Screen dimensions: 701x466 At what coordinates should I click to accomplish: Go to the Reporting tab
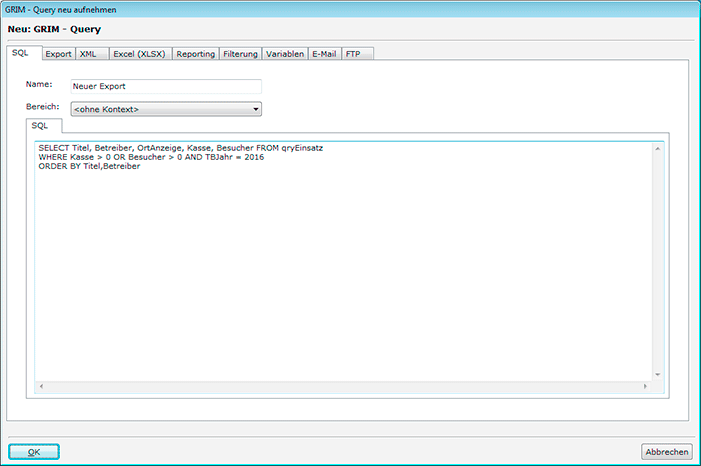pyautogui.click(x=195, y=54)
